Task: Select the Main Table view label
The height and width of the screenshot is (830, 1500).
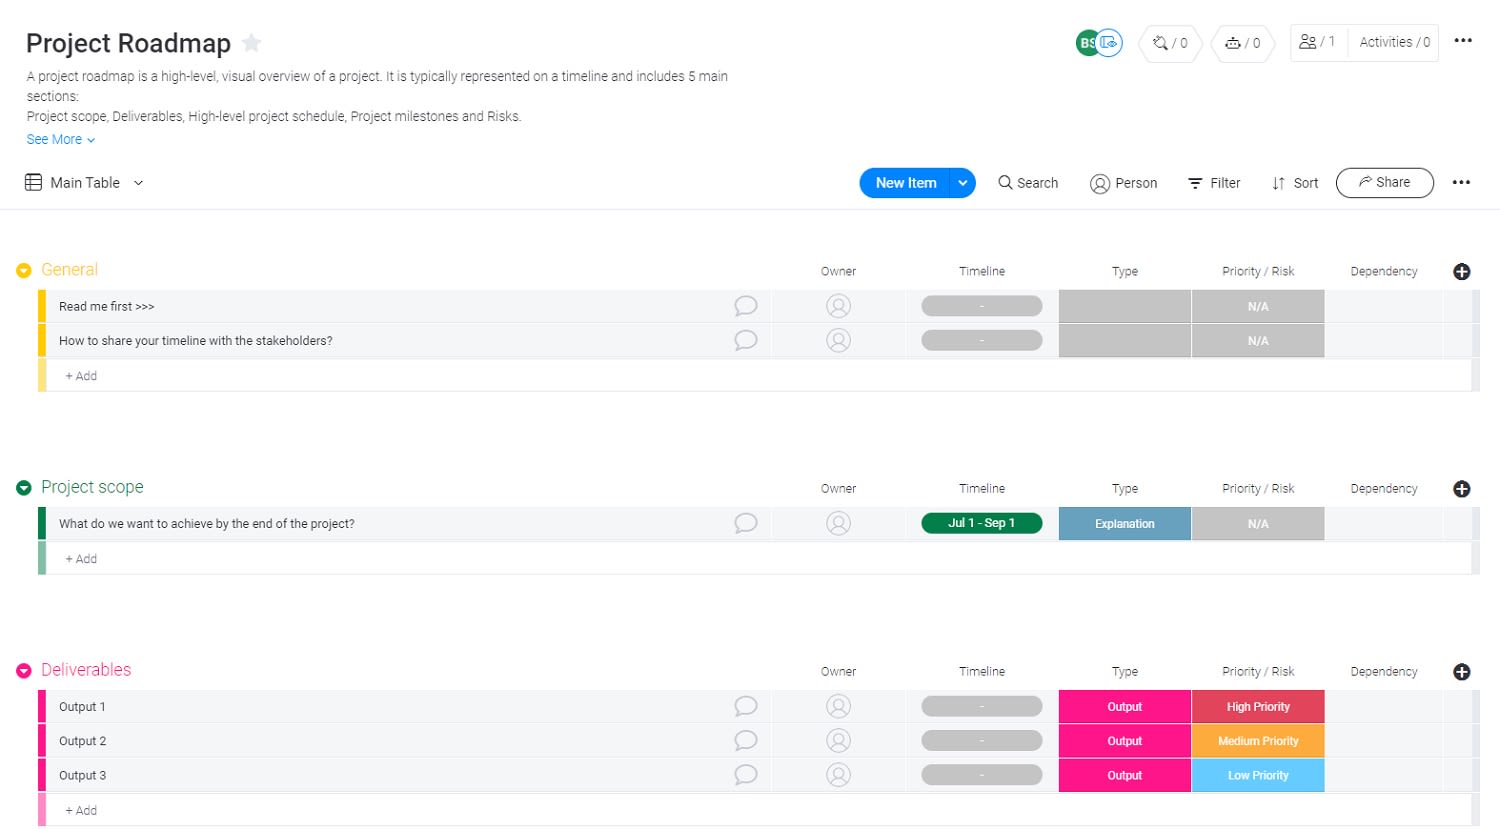Action: (85, 183)
